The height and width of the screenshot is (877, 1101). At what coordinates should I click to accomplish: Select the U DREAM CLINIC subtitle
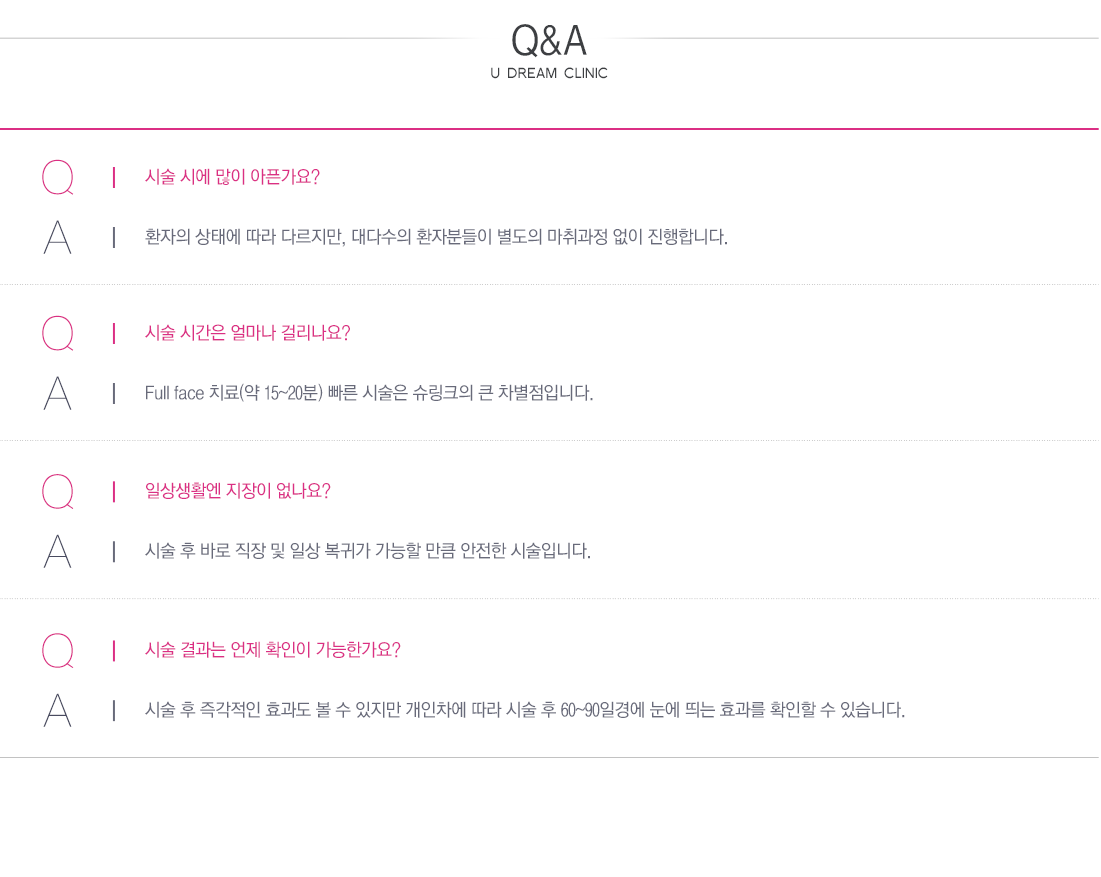coord(548,73)
